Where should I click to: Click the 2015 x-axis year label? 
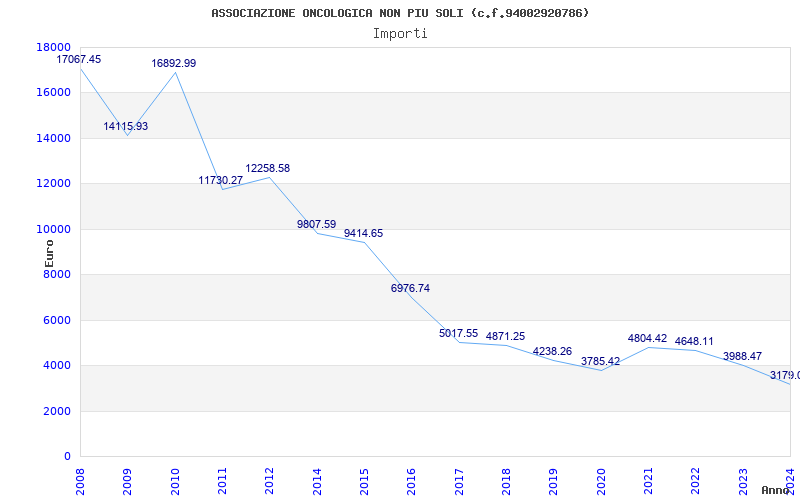coord(364,481)
